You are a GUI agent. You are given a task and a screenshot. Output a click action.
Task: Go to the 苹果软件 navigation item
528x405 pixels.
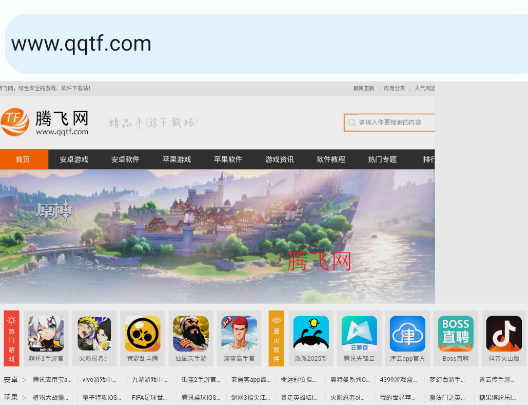tap(228, 159)
